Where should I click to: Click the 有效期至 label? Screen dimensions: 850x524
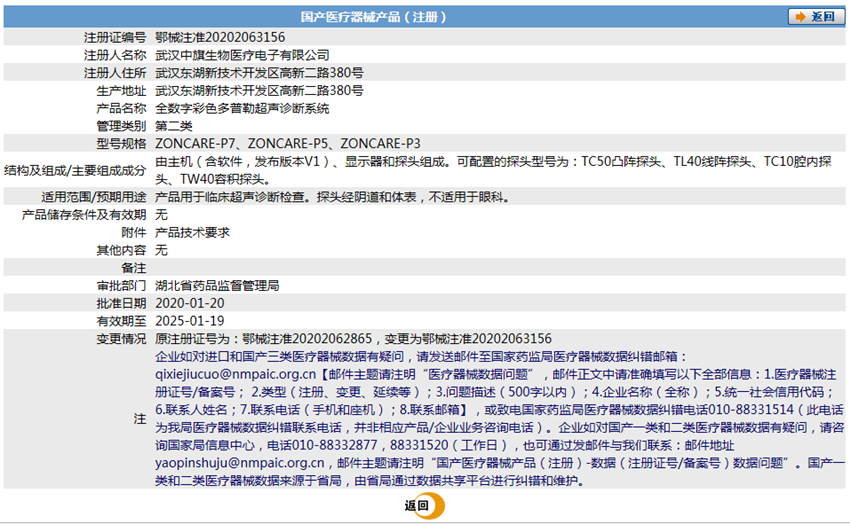pos(121,321)
